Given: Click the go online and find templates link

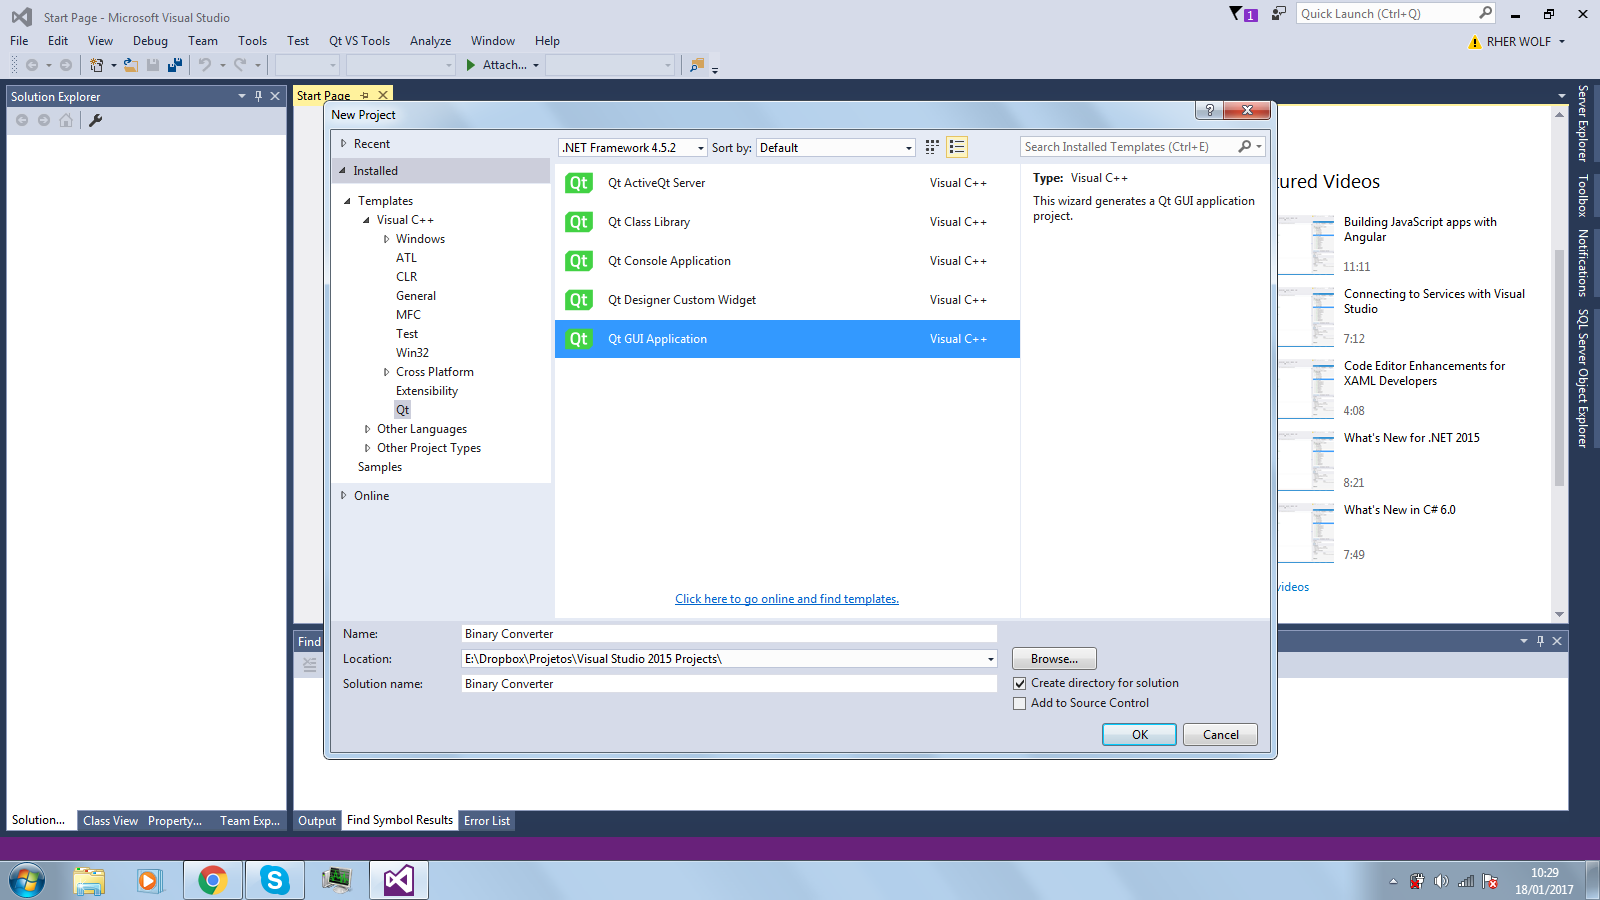Looking at the screenshot, I should coord(787,599).
